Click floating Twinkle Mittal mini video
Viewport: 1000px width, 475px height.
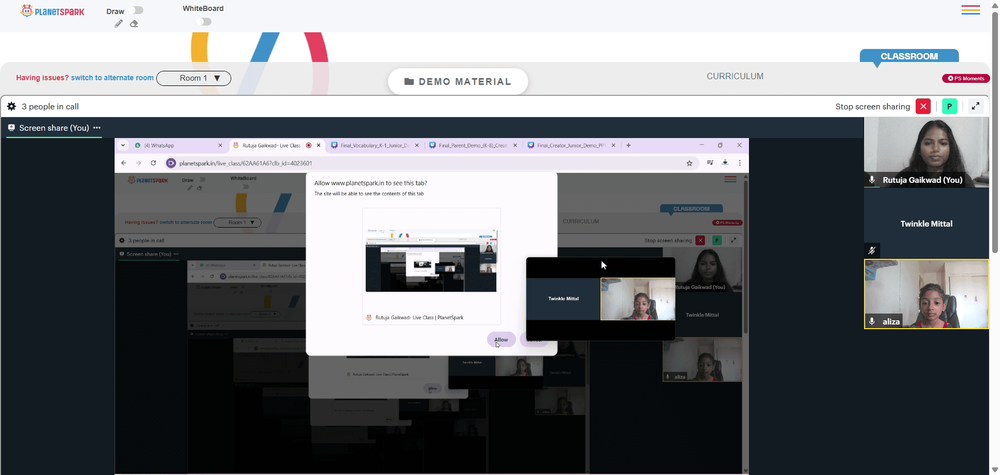tap(563, 298)
